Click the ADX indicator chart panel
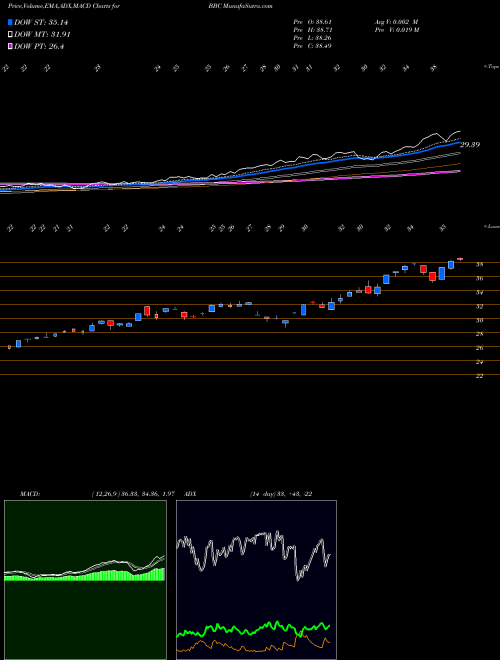The width and height of the screenshot is (500, 660). pos(256,580)
